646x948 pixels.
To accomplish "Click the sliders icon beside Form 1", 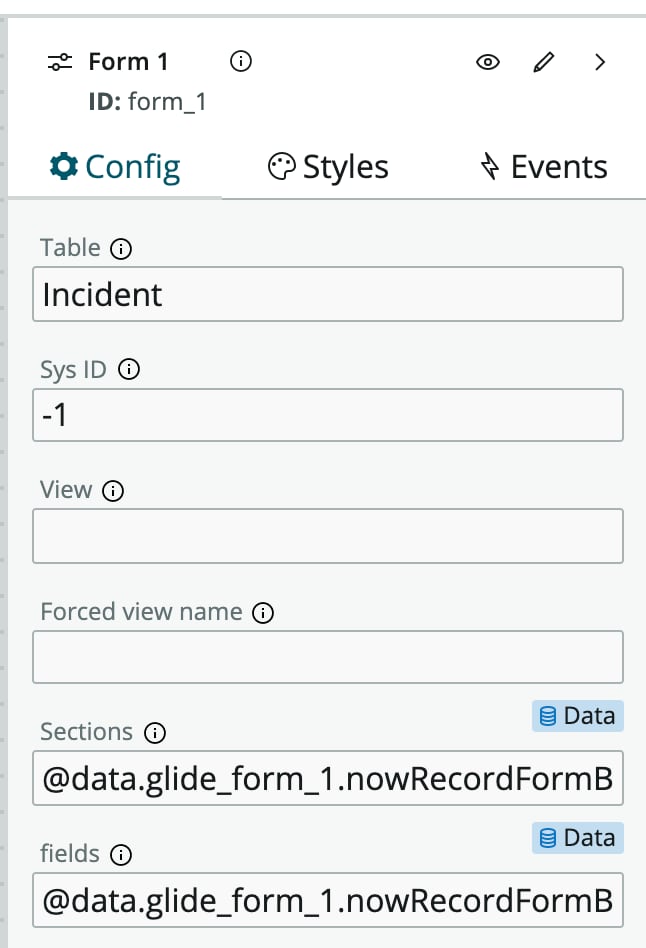I will tap(60, 62).
